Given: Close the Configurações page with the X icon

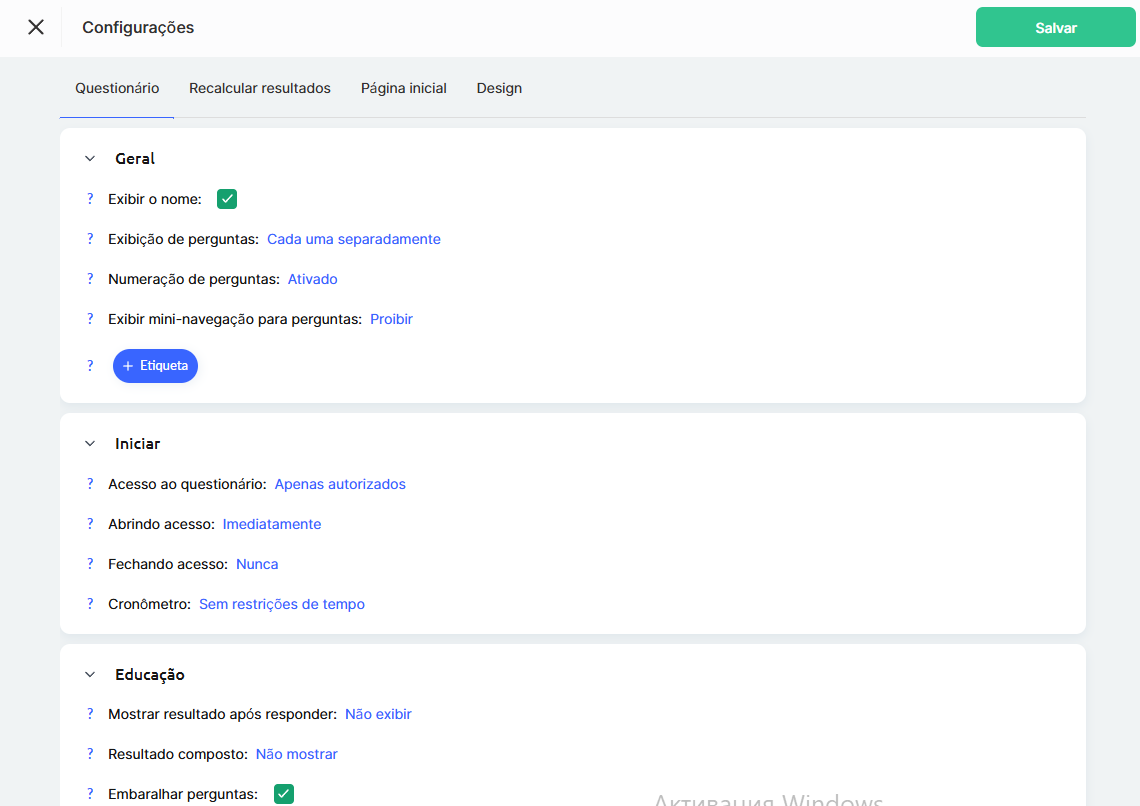Looking at the screenshot, I should click(x=36, y=27).
